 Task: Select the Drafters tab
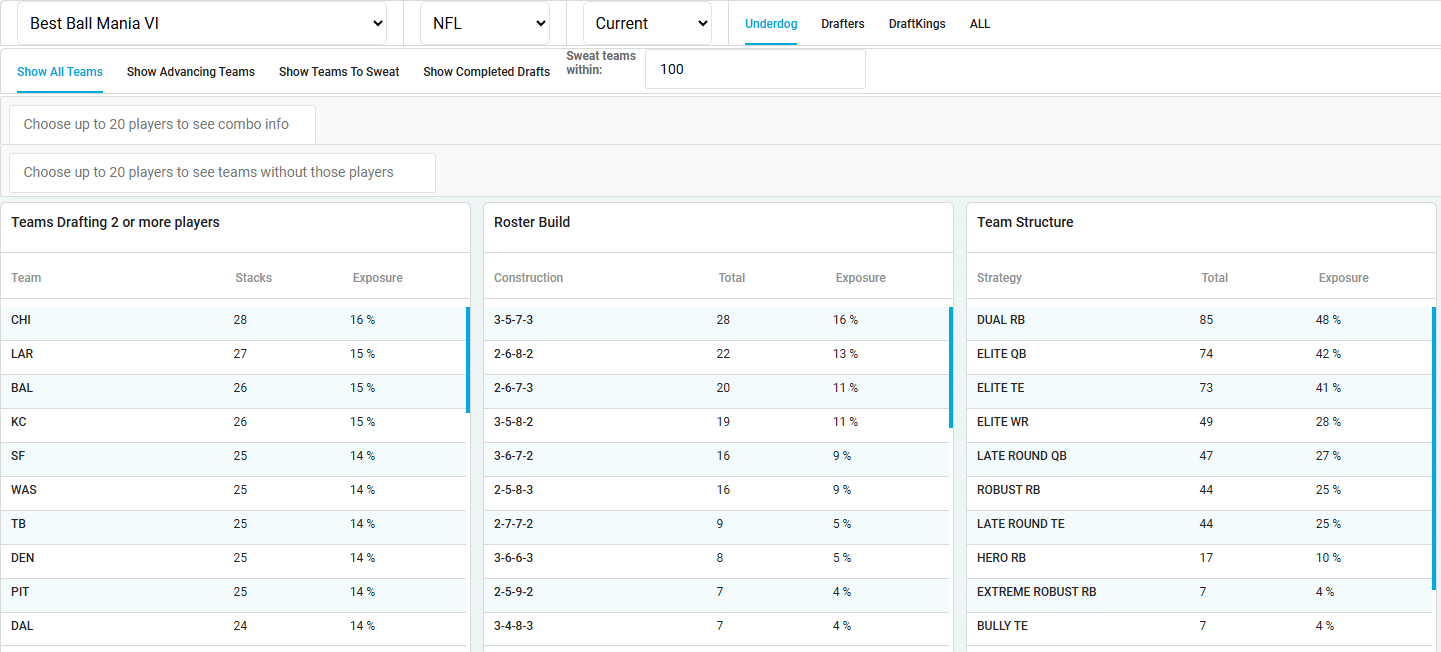pos(842,24)
